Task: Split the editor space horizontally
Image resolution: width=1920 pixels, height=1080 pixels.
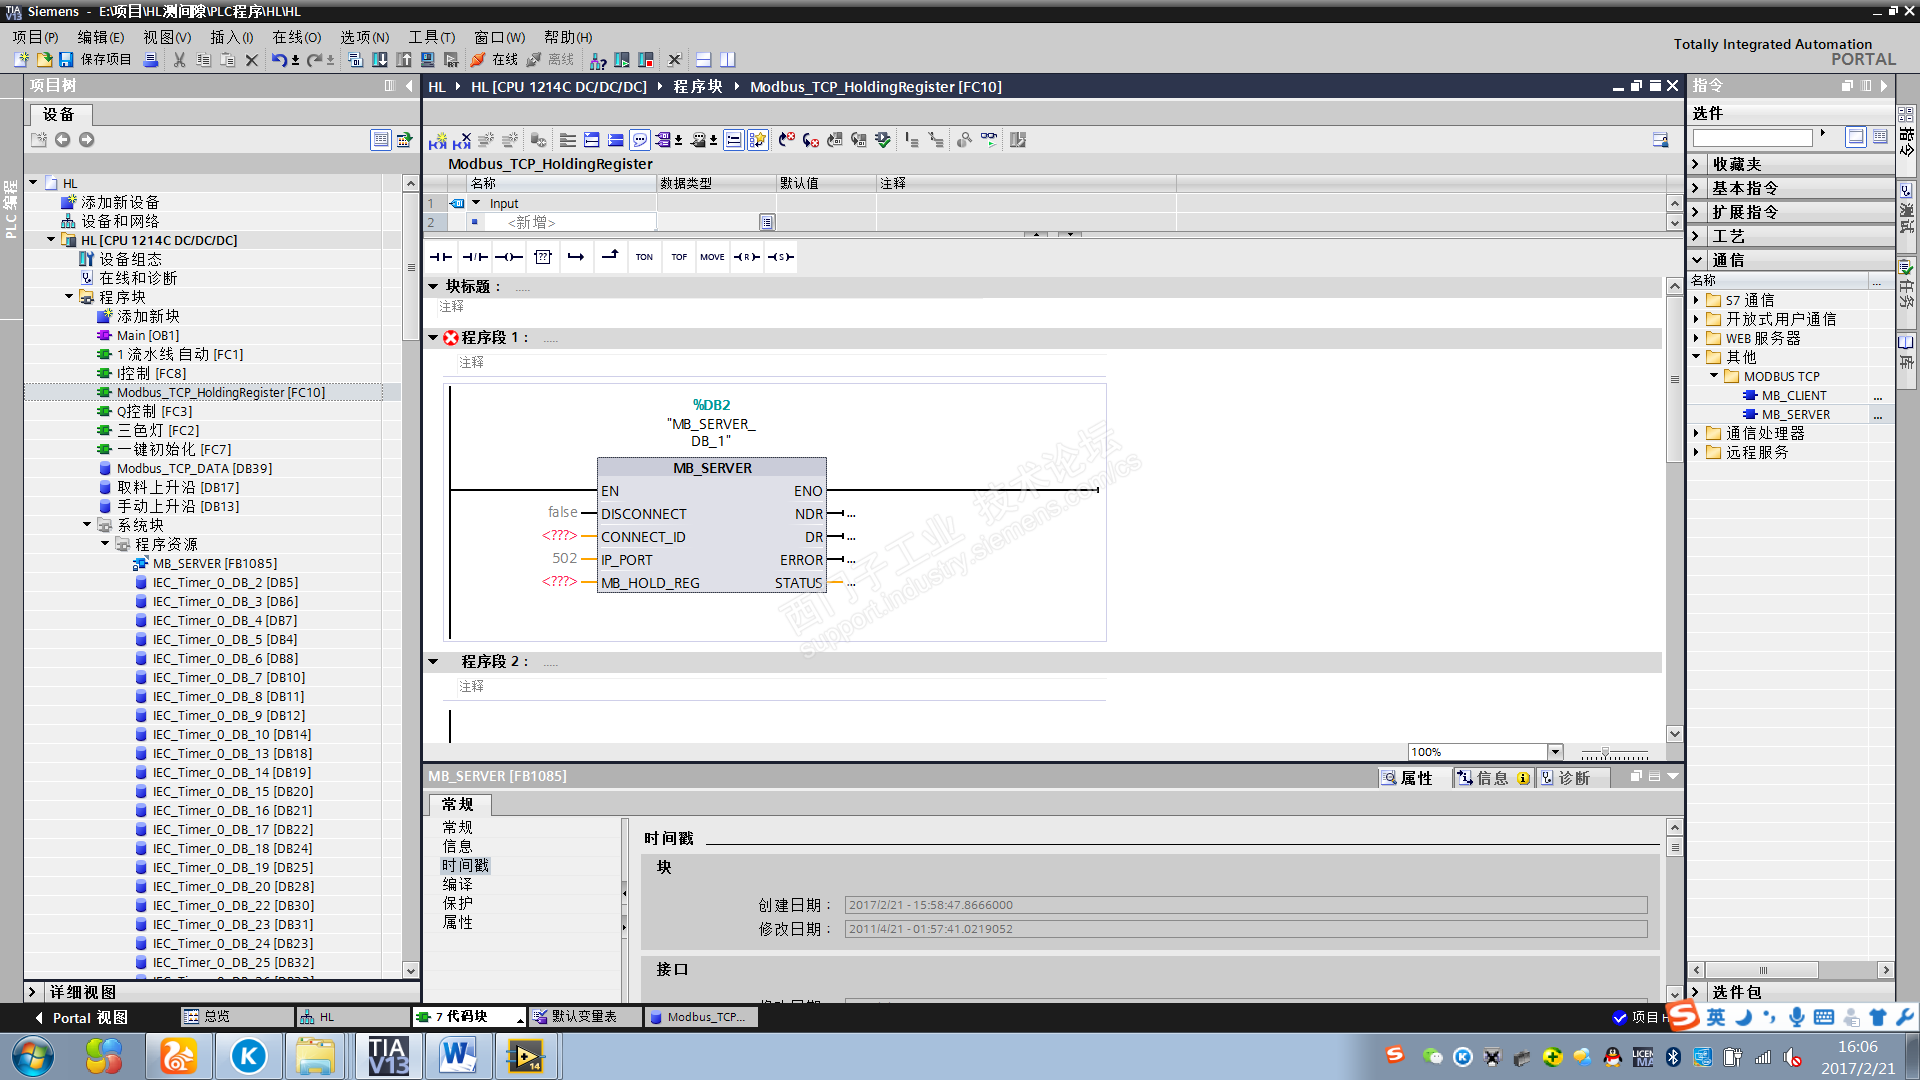Action: [703, 60]
